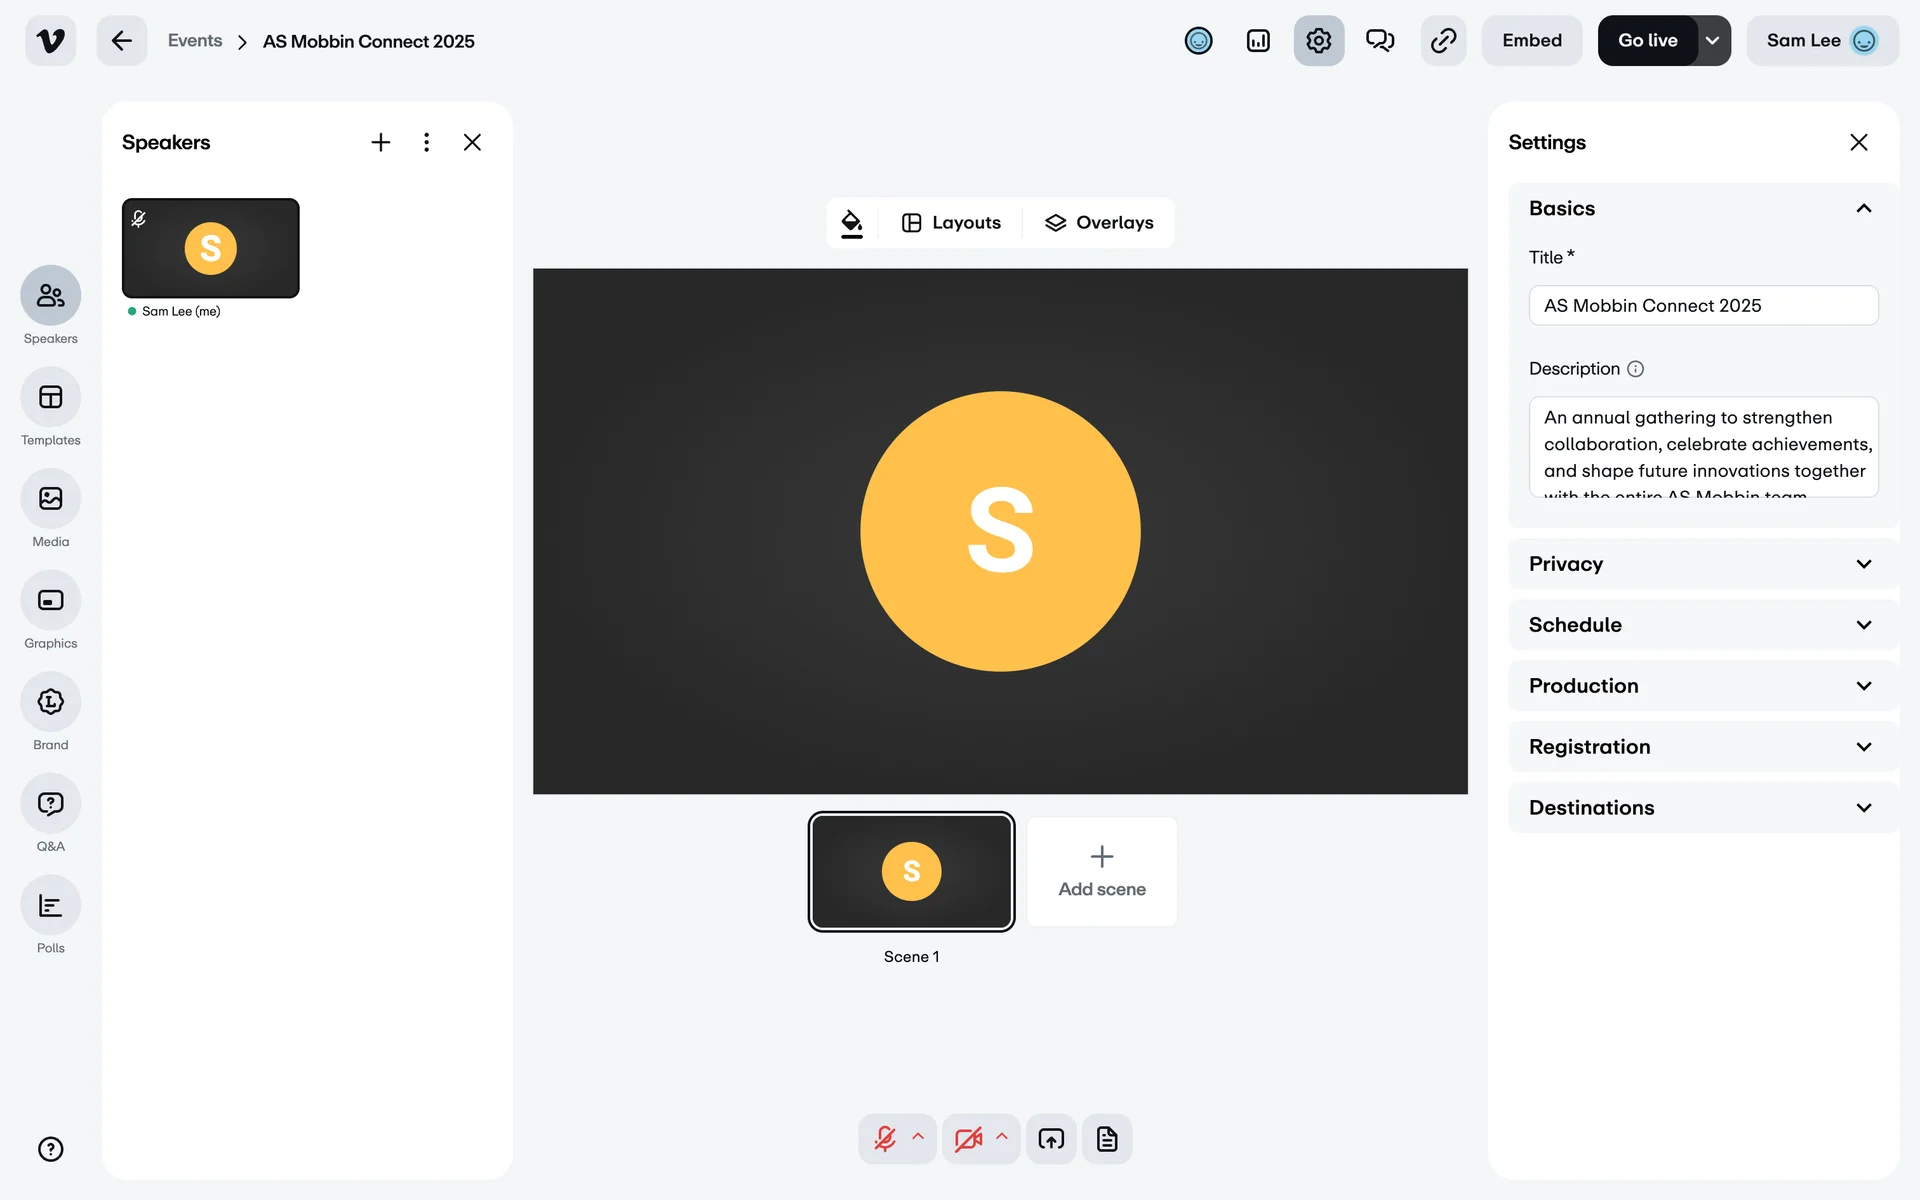
Task: Unmute the microphone in bottom toolbar
Action: tap(885, 1139)
